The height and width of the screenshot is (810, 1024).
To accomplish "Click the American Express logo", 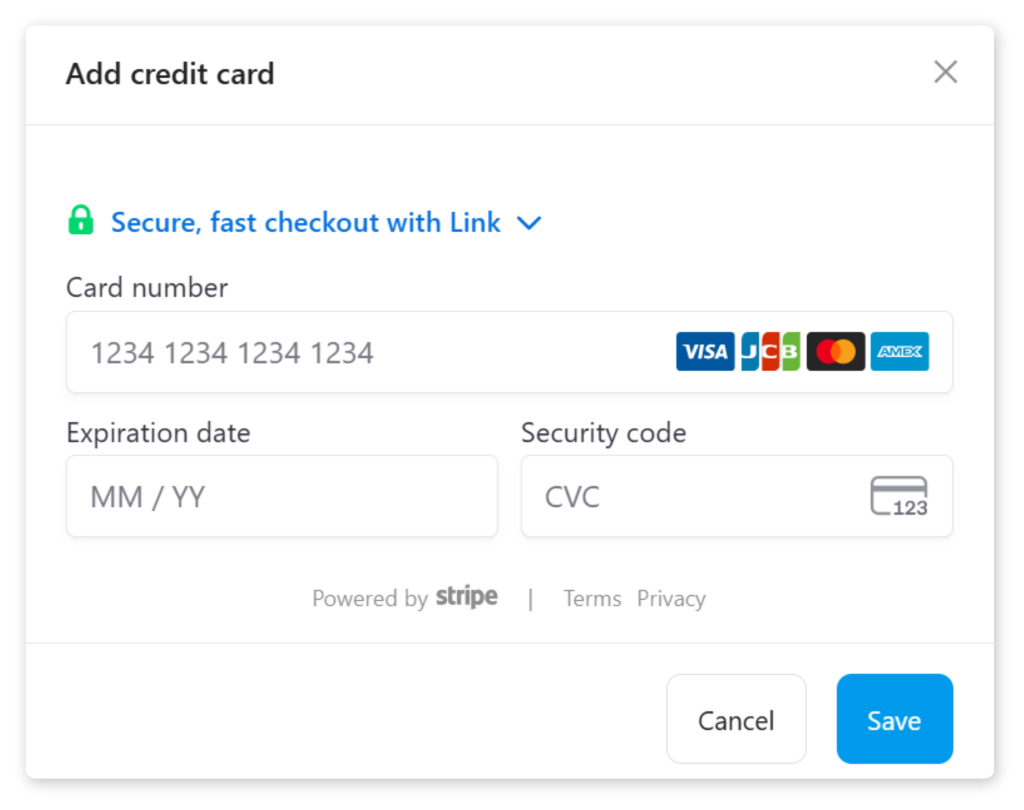I will pos(899,352).
